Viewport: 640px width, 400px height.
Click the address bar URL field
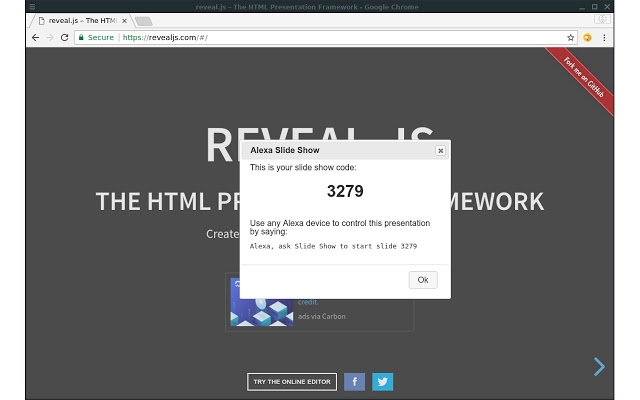(x=326, y=38)
